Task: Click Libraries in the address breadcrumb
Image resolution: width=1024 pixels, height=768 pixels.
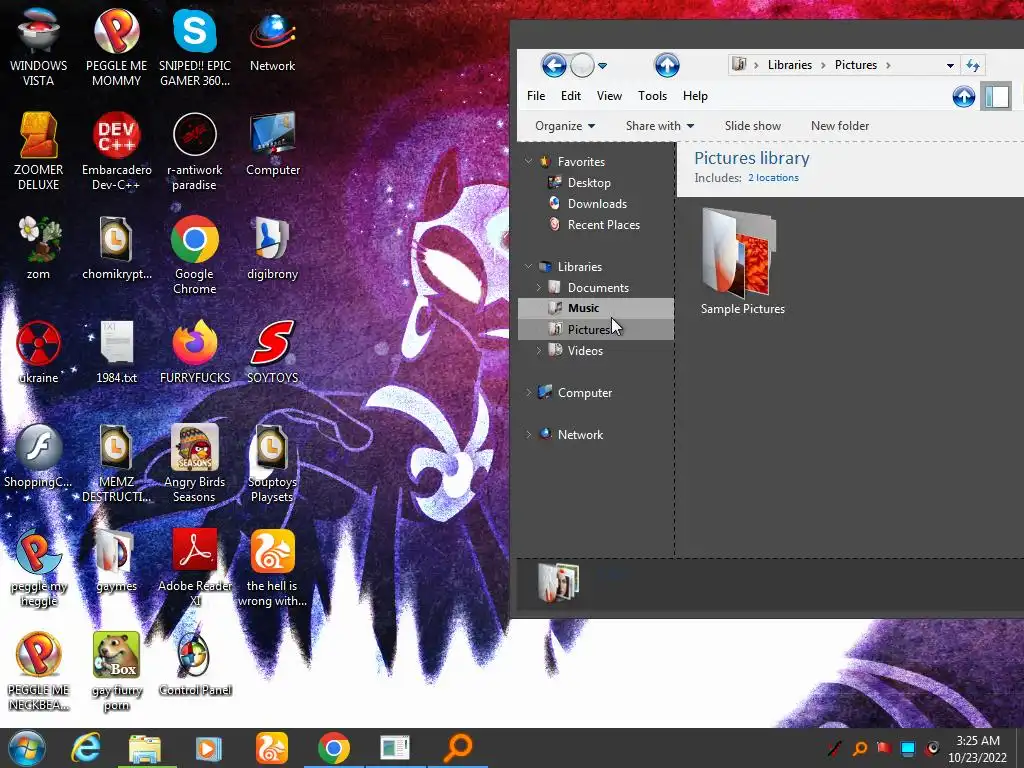Action: pyautogui.click(x=790, y=65)
